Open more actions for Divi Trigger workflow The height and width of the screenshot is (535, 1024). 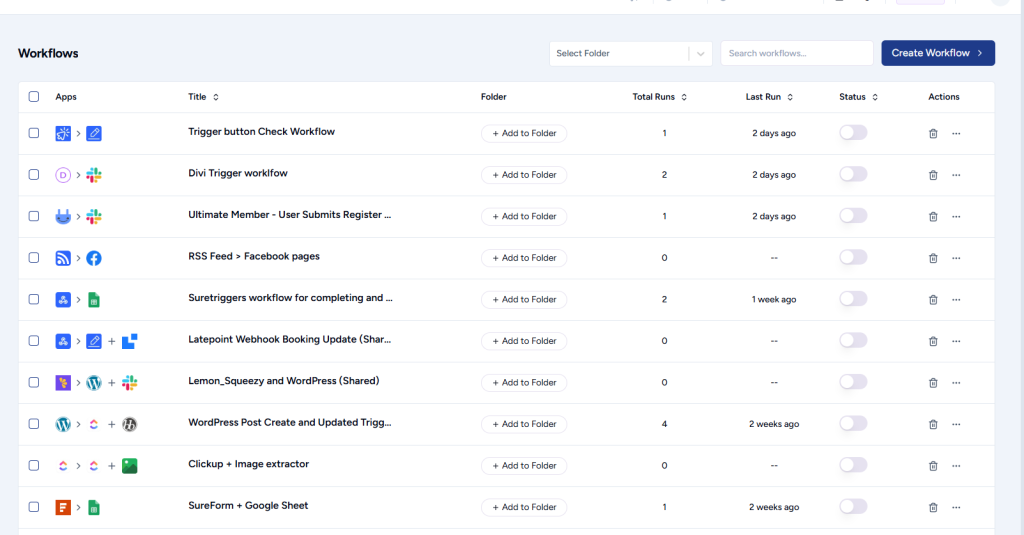[956, 175]
